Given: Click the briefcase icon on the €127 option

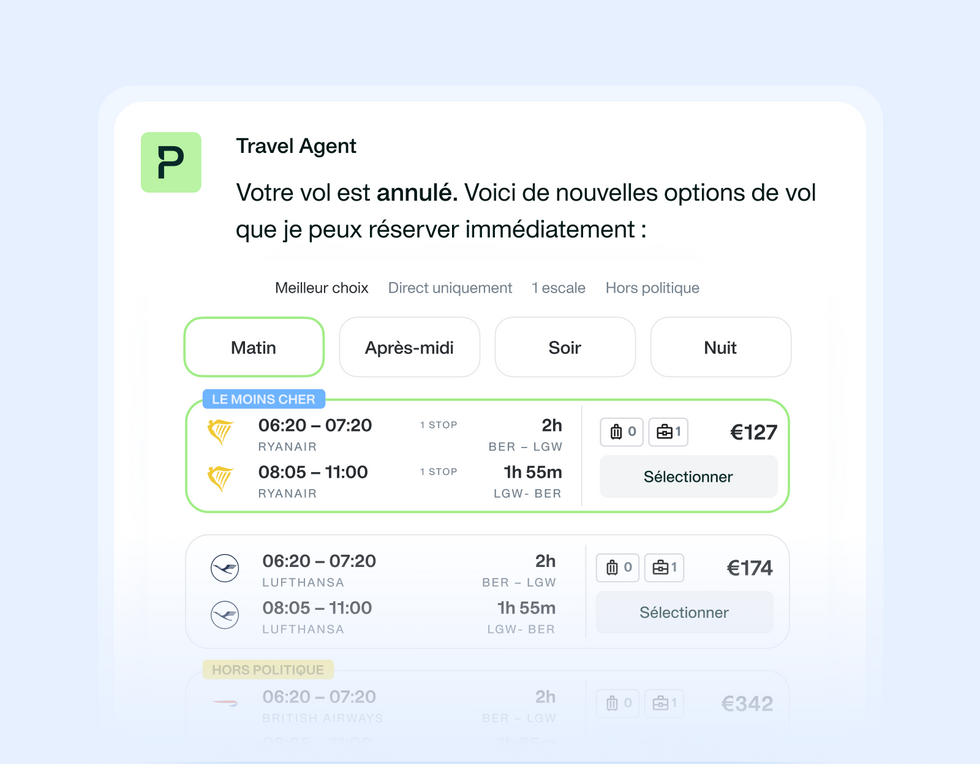Looking at the screenshot, I should pyautogui.click(x=668, y=431).
